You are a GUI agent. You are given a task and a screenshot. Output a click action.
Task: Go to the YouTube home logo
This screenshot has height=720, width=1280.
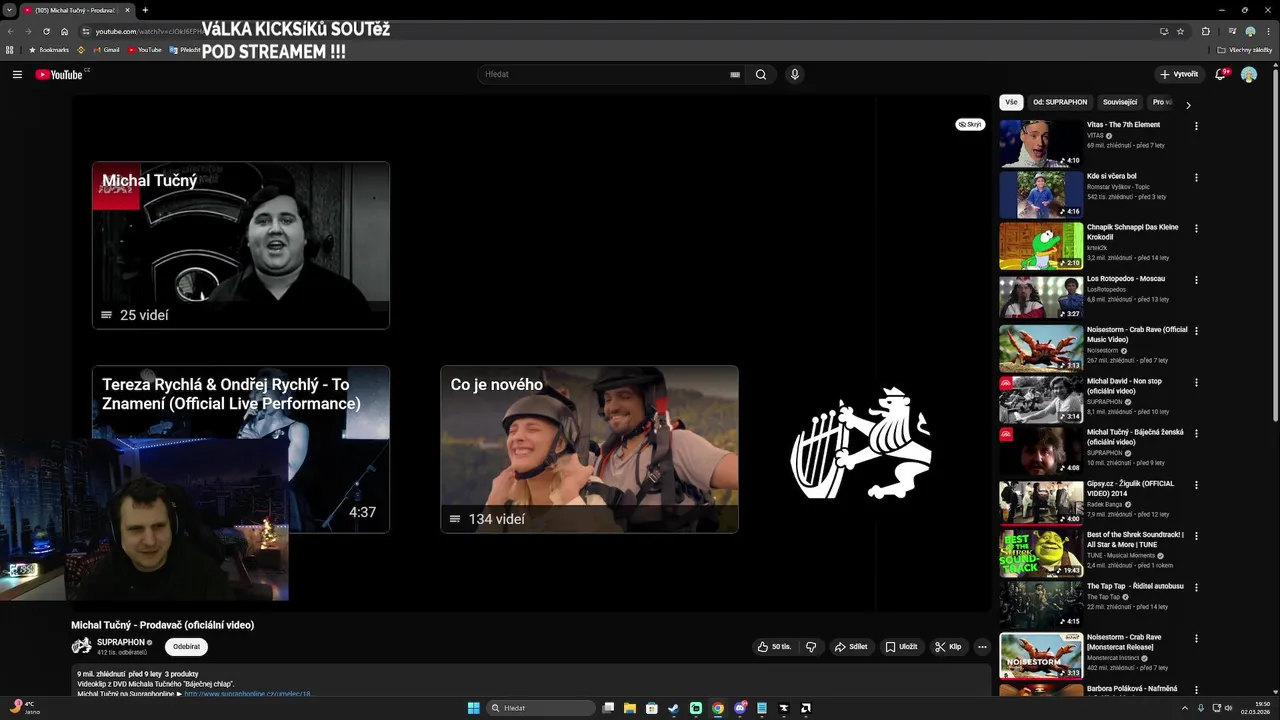tap(60, 74)
